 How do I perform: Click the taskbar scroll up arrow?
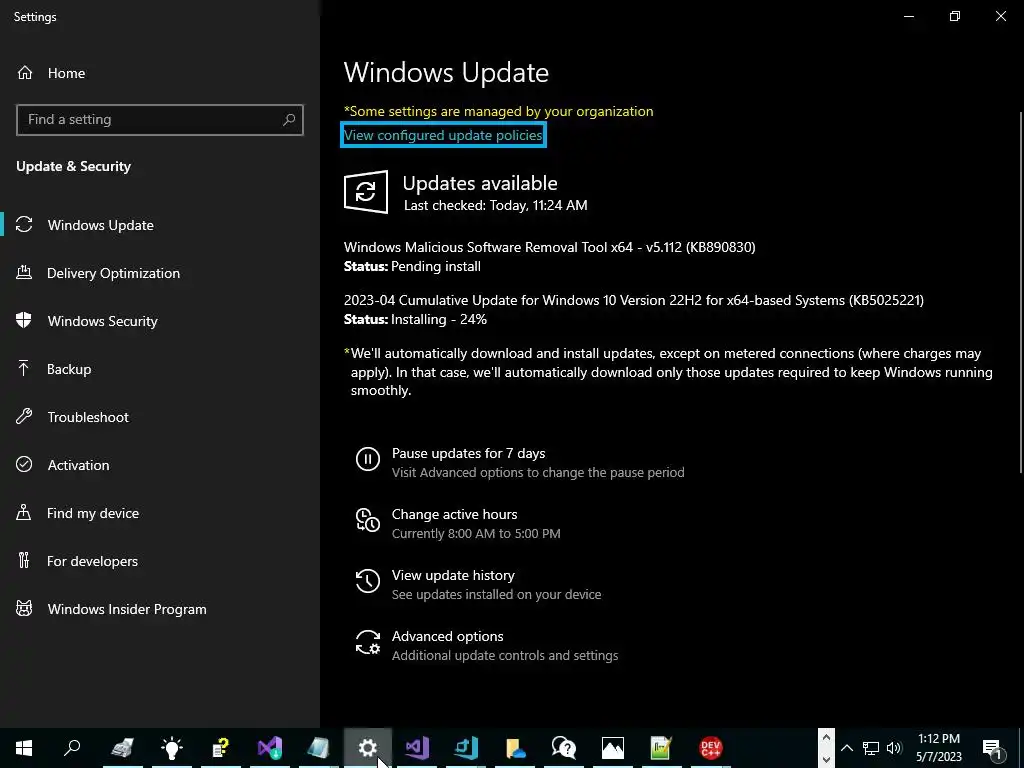coord(825,738)
